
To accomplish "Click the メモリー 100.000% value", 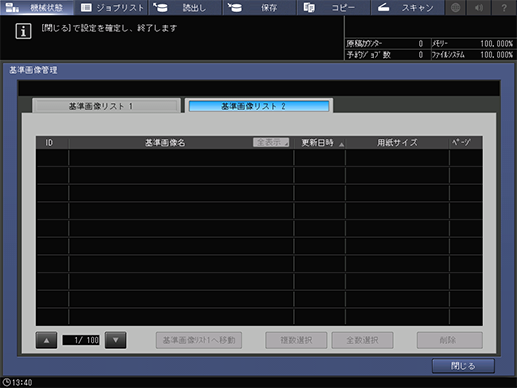I will (x=496, y=44).
